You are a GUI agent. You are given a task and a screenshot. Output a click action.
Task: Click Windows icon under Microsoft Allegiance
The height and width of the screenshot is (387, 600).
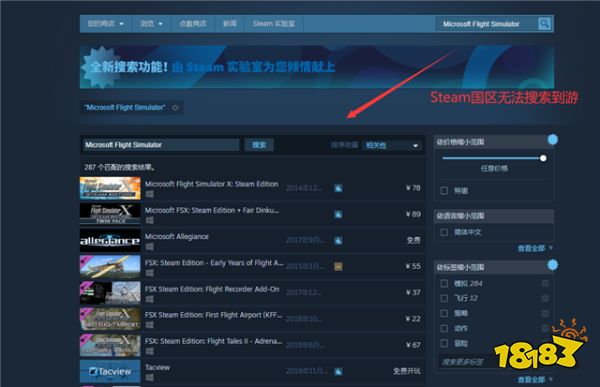click(x=150, y=247)
